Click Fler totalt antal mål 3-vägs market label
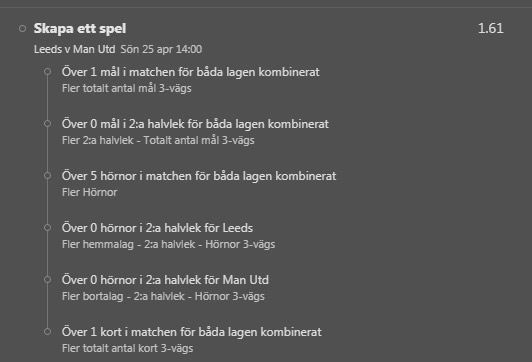Viewport: 532px width, 362px height. click(x=127, y=89)
